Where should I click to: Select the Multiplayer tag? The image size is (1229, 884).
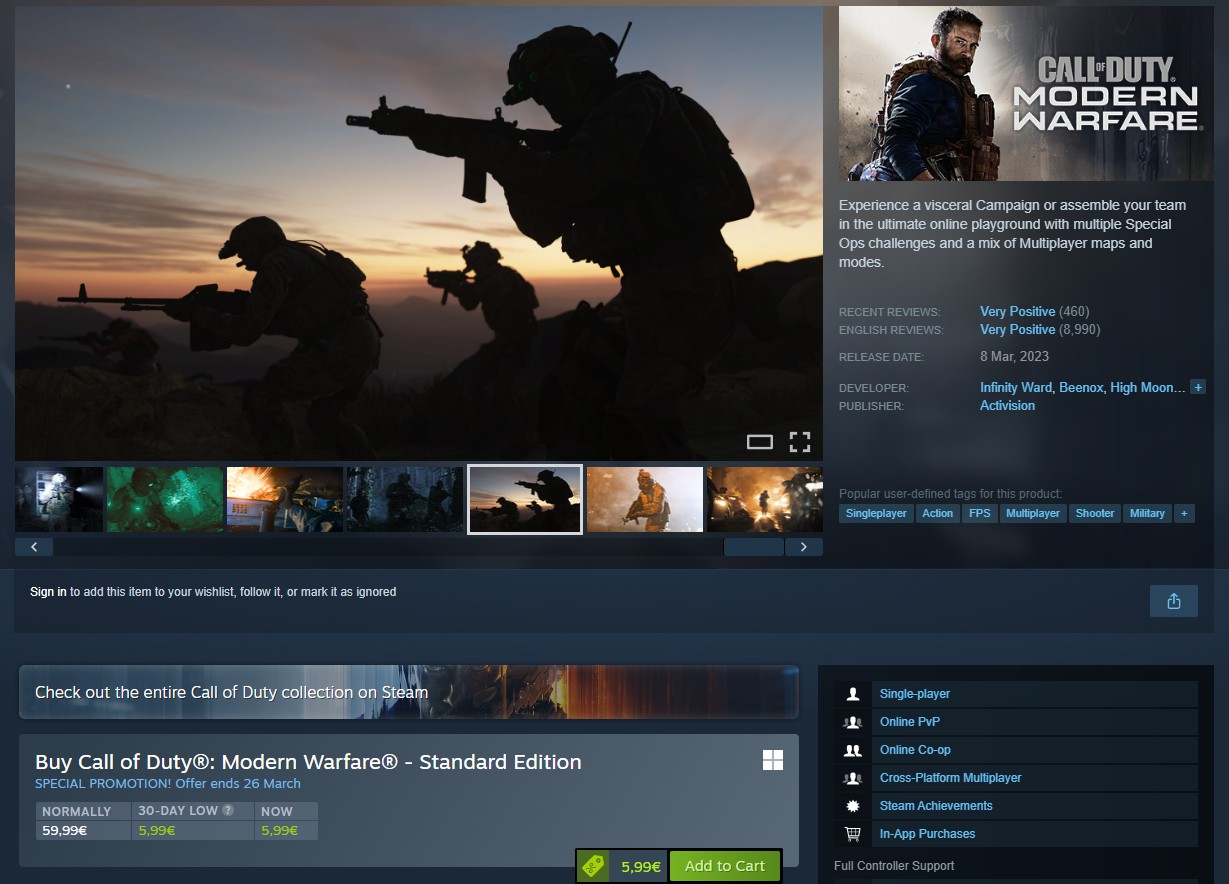(1033, 513)
